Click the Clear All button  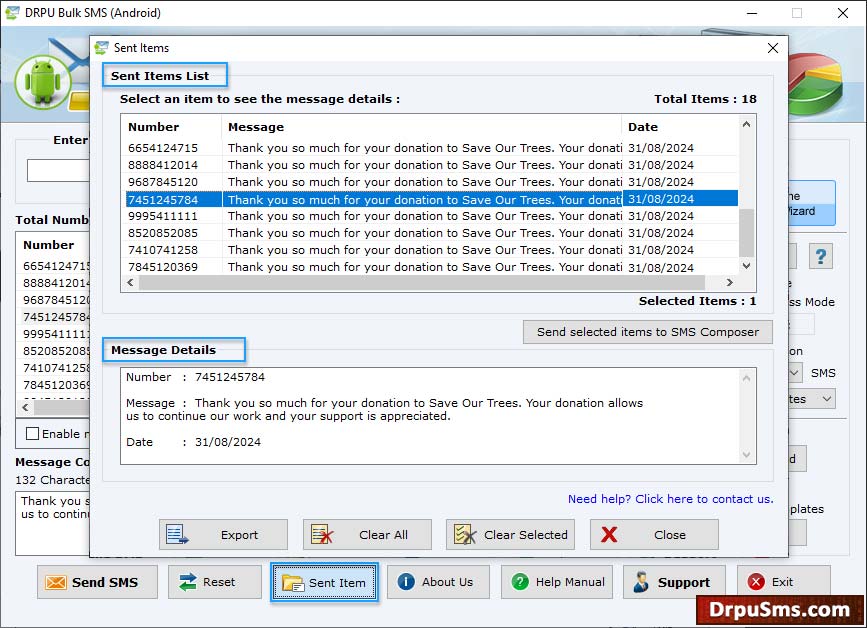(x=367, y=535)
